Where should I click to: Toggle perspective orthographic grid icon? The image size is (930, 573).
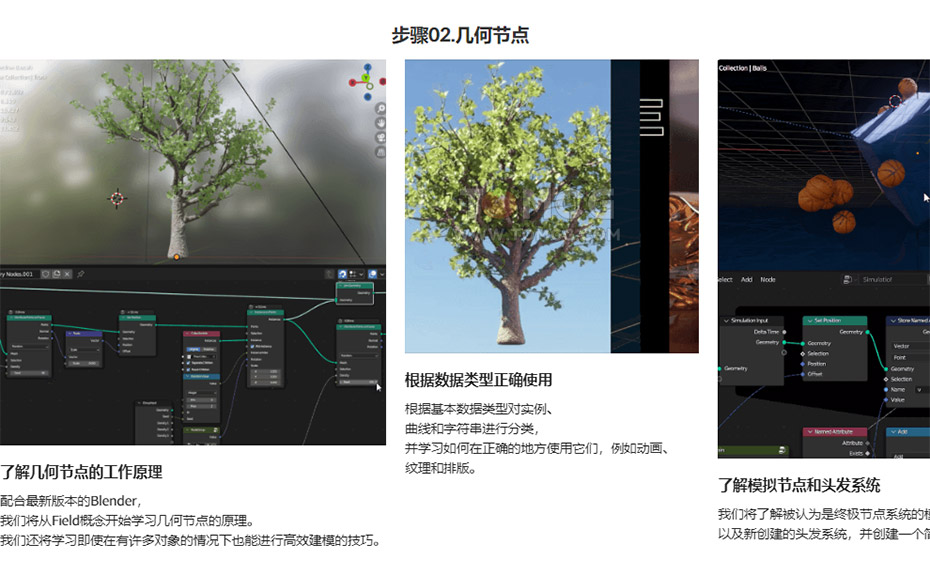click(381, 152)
